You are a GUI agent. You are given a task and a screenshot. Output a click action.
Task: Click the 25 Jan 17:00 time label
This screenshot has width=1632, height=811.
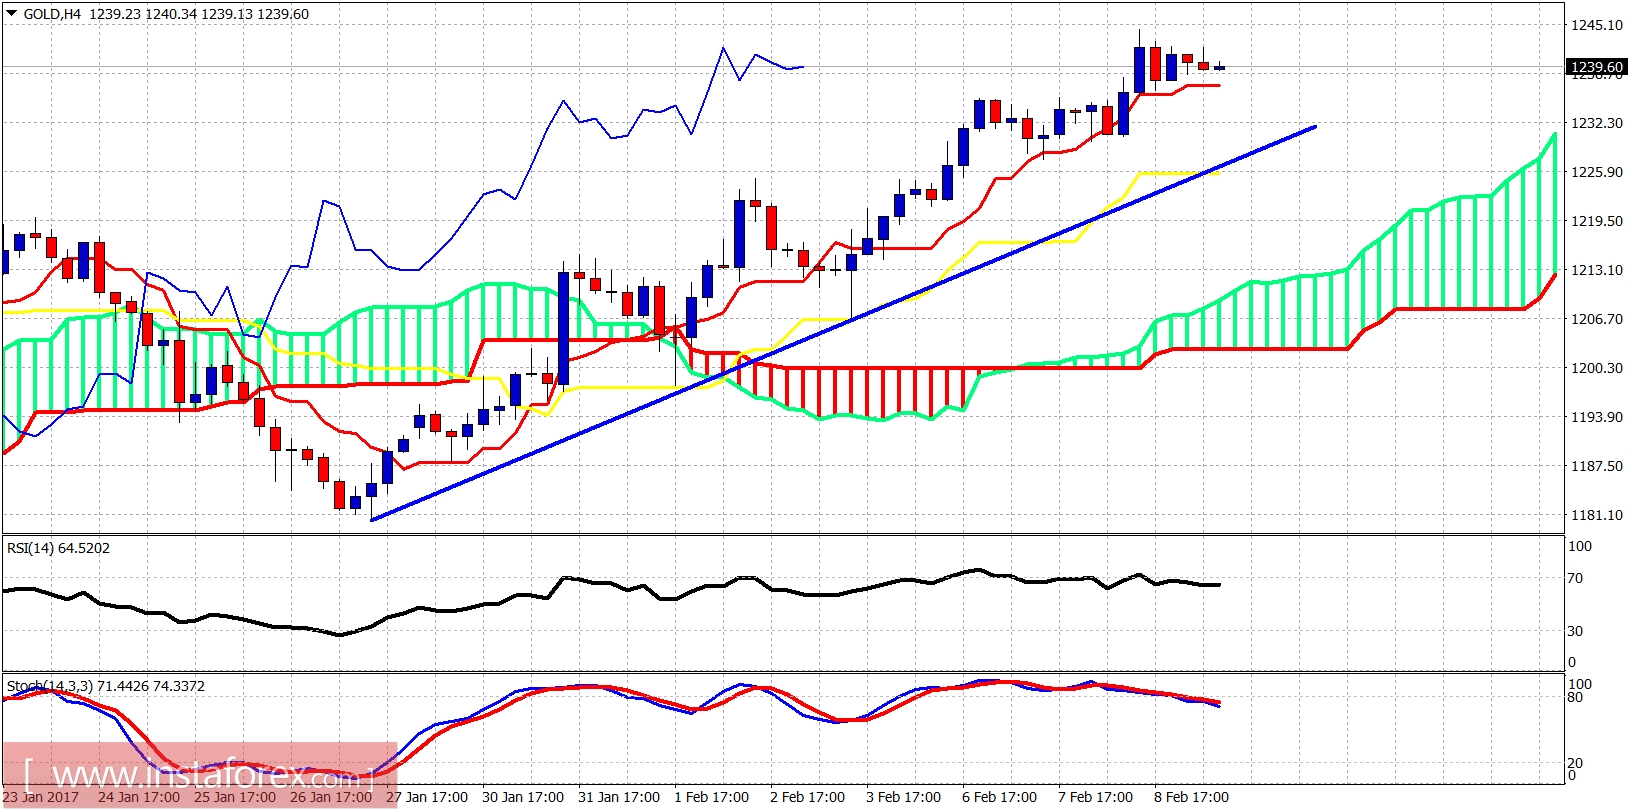tap(235, 797)
